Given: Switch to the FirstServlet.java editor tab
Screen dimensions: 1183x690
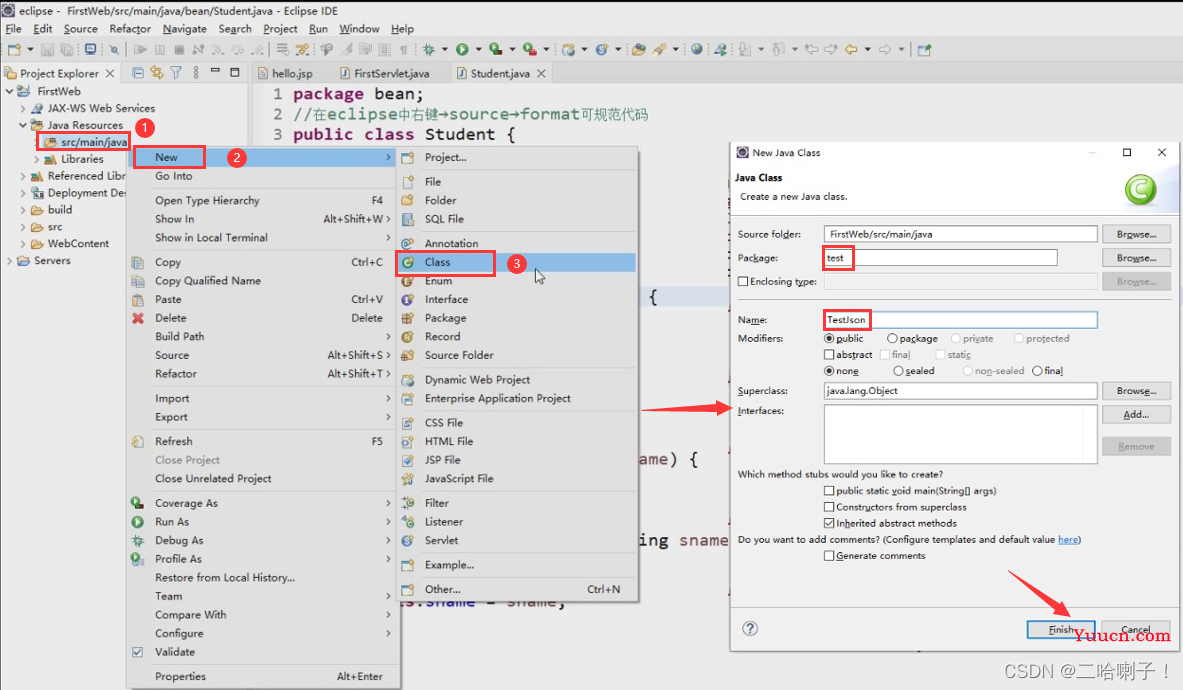Looking at the screenshot, I should coord(390,73).
